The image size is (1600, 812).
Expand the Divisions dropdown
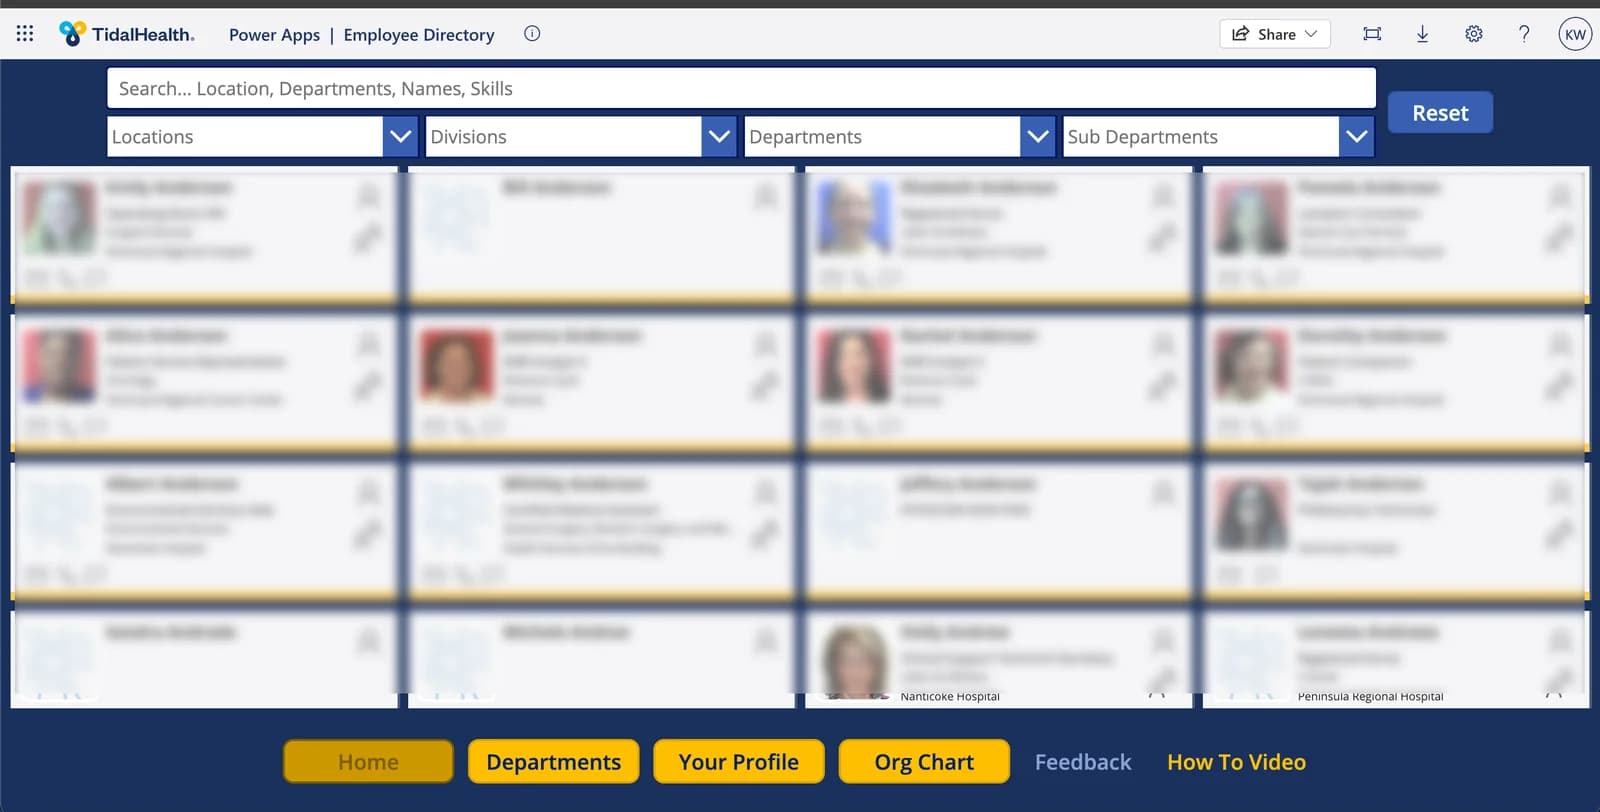coord(718,137)
